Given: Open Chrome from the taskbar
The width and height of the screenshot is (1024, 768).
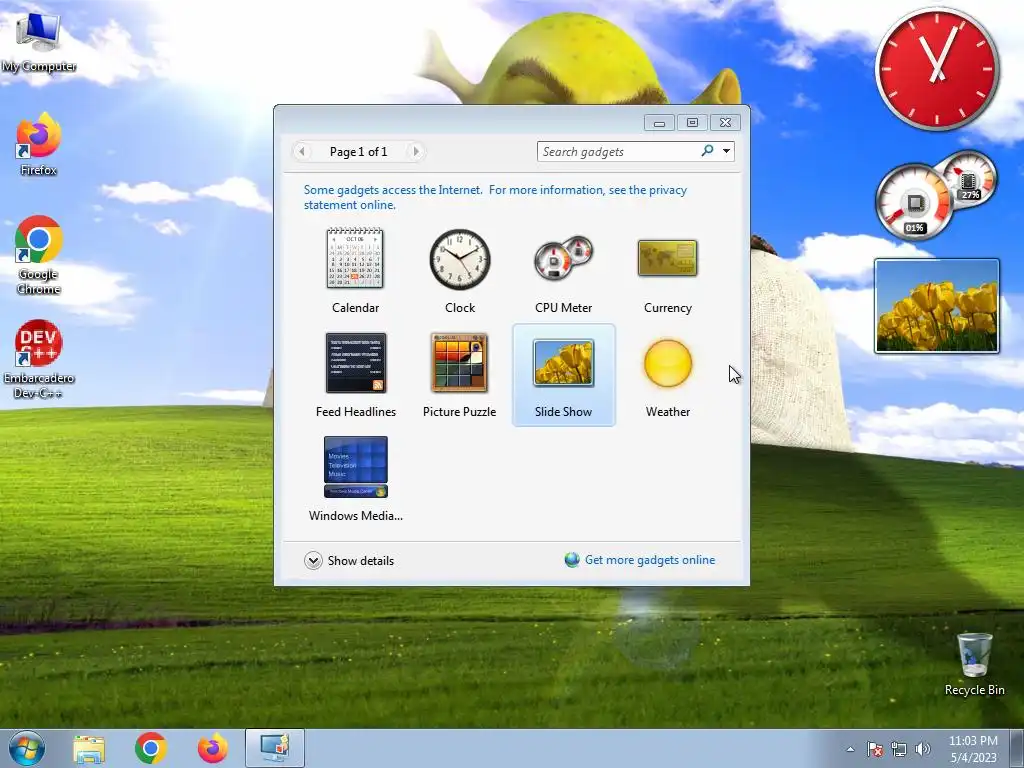Looking at the screenshot, I should point(151,748).
